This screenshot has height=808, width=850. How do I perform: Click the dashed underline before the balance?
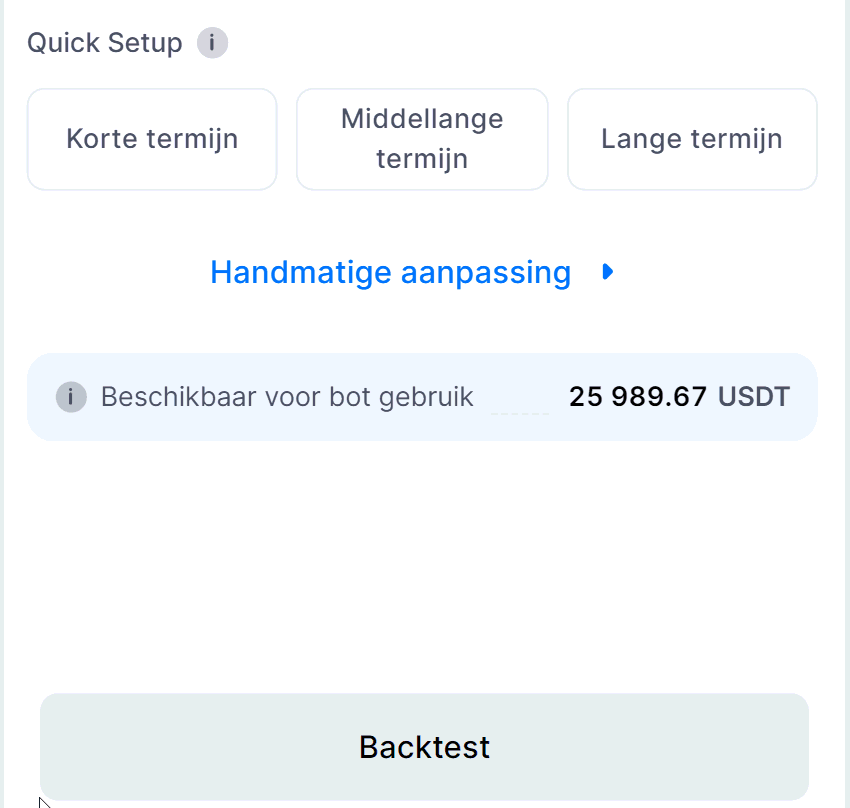pos(520,412)
